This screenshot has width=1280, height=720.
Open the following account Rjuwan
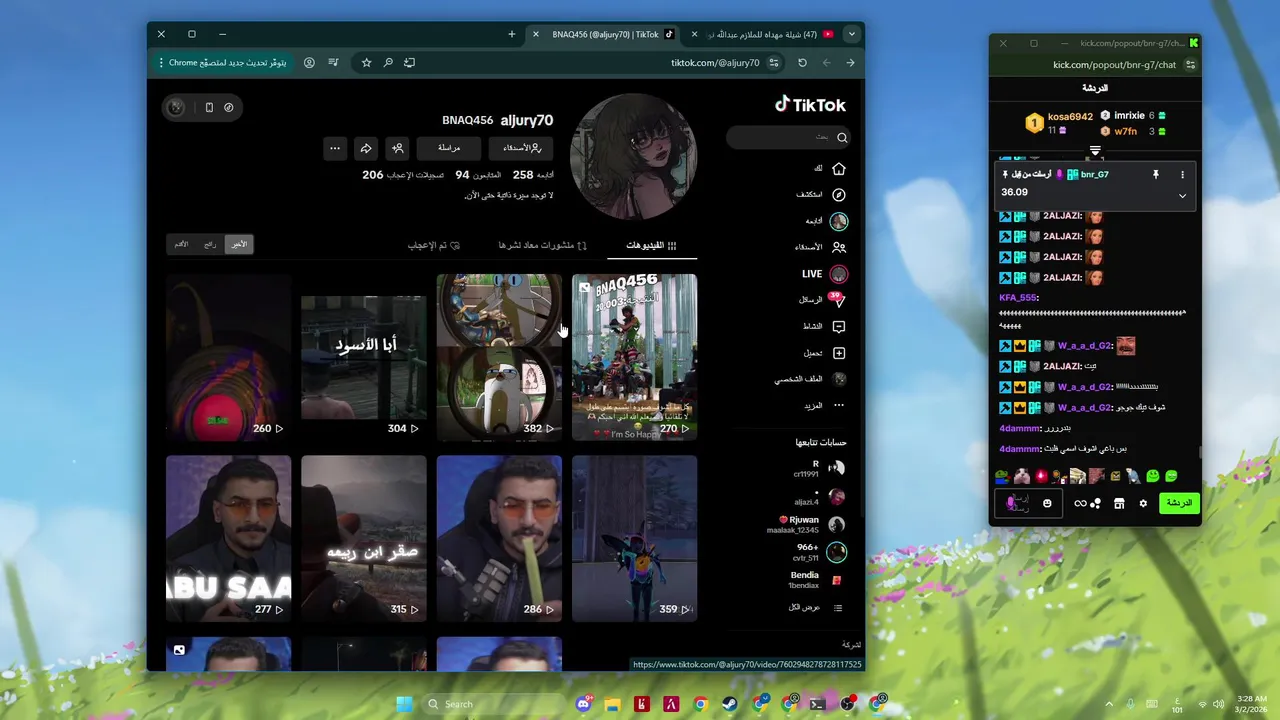tap(808, 524)
